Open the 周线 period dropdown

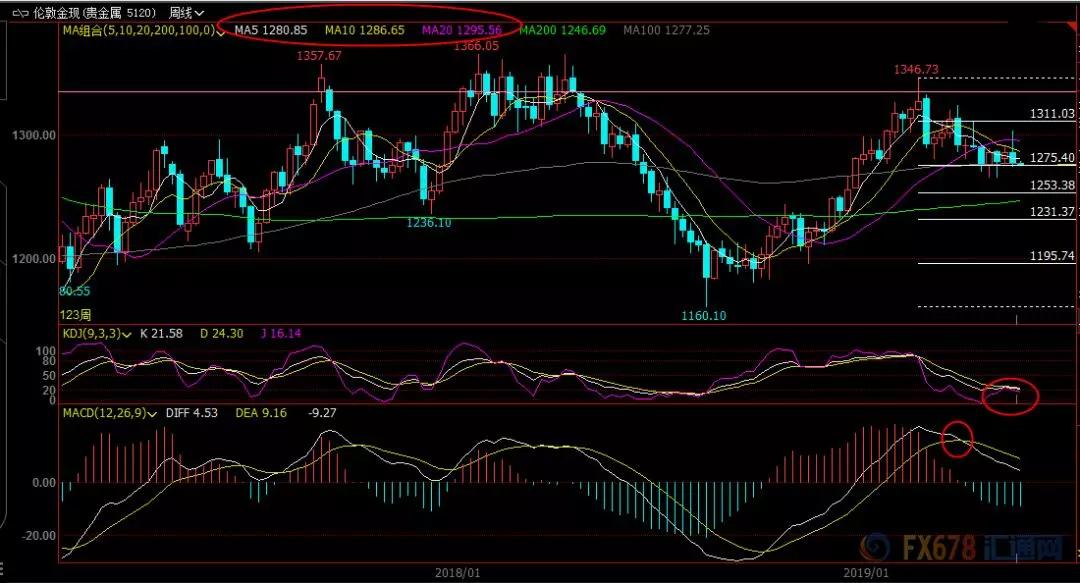(x=186, y=13)
